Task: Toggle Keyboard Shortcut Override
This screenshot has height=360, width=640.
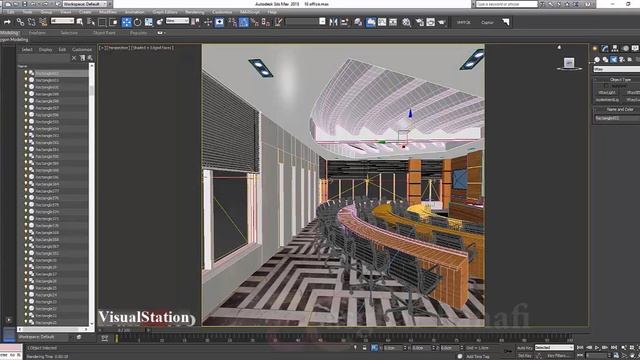Action: pos(219,22)
